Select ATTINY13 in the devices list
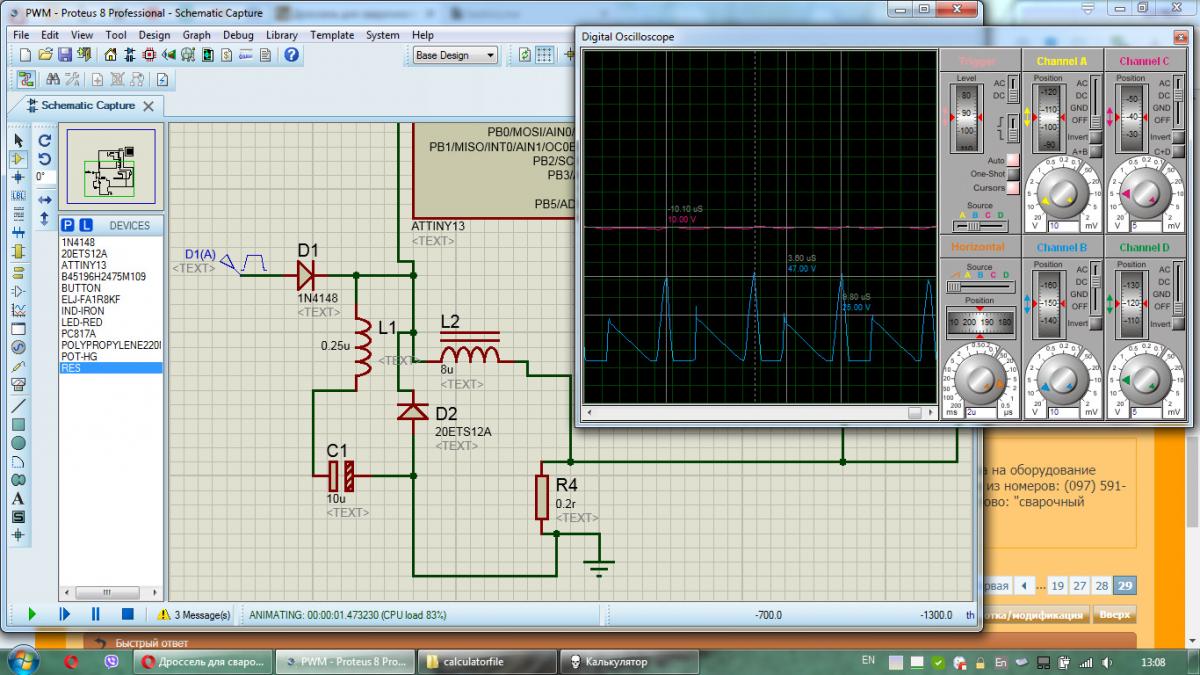This screenshot has height=675, width=1200. [x=83, y=265]
